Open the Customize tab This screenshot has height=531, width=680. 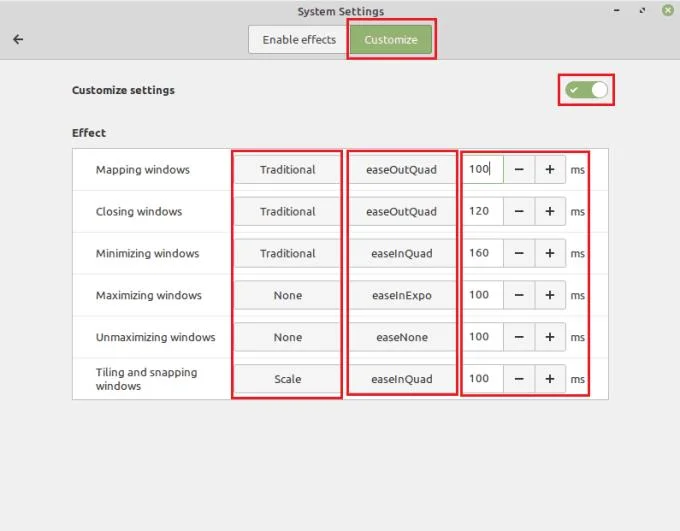click(391, 39)
